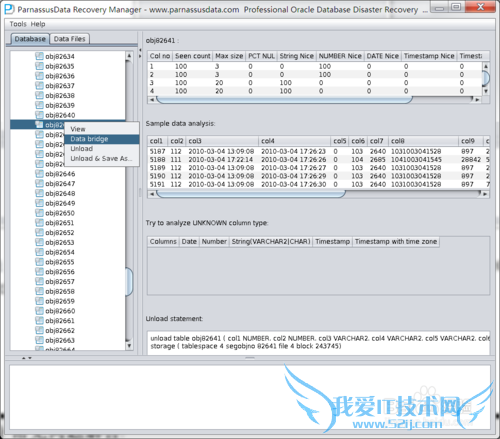Viewport: 500px width, 439px height.
Task: Select obj82662 in the object tree
Action: pos(60,330)
